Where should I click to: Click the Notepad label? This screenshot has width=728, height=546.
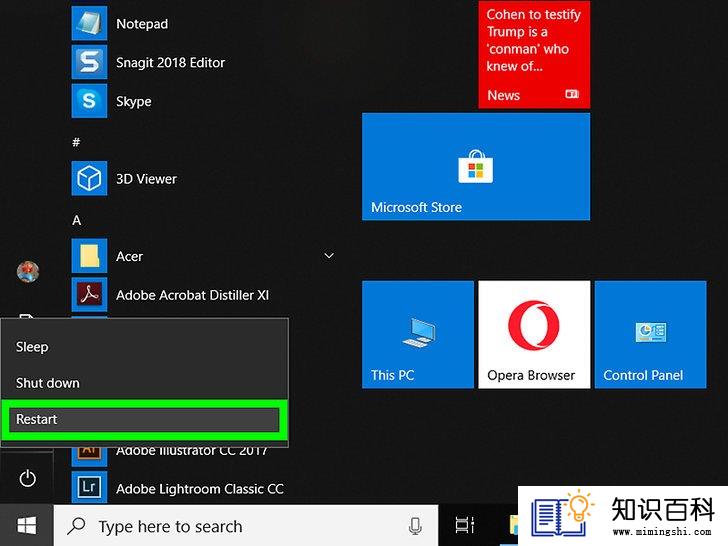point(142,24)
